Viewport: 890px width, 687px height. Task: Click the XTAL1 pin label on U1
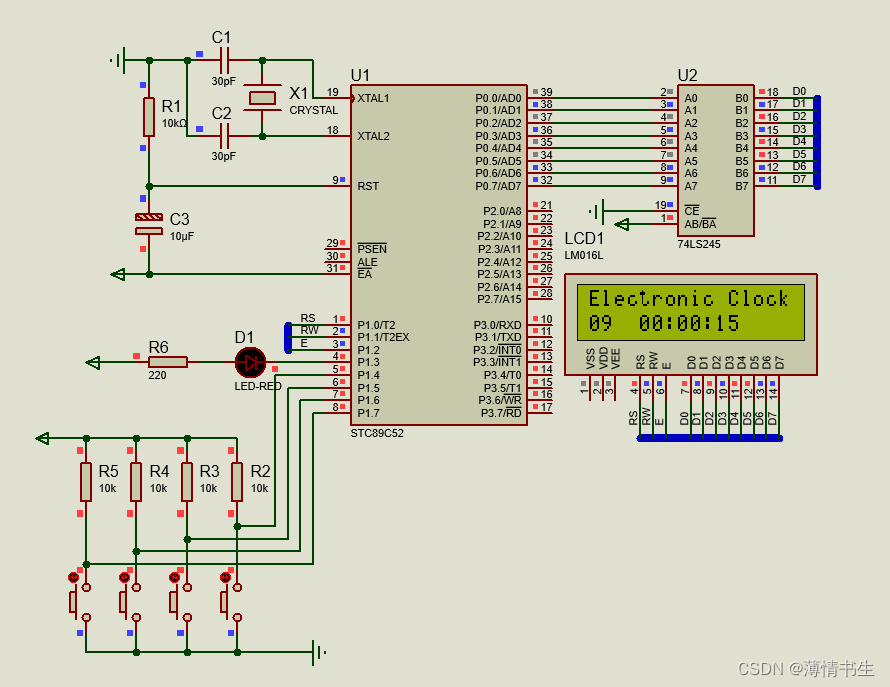(x=373, y=98)
